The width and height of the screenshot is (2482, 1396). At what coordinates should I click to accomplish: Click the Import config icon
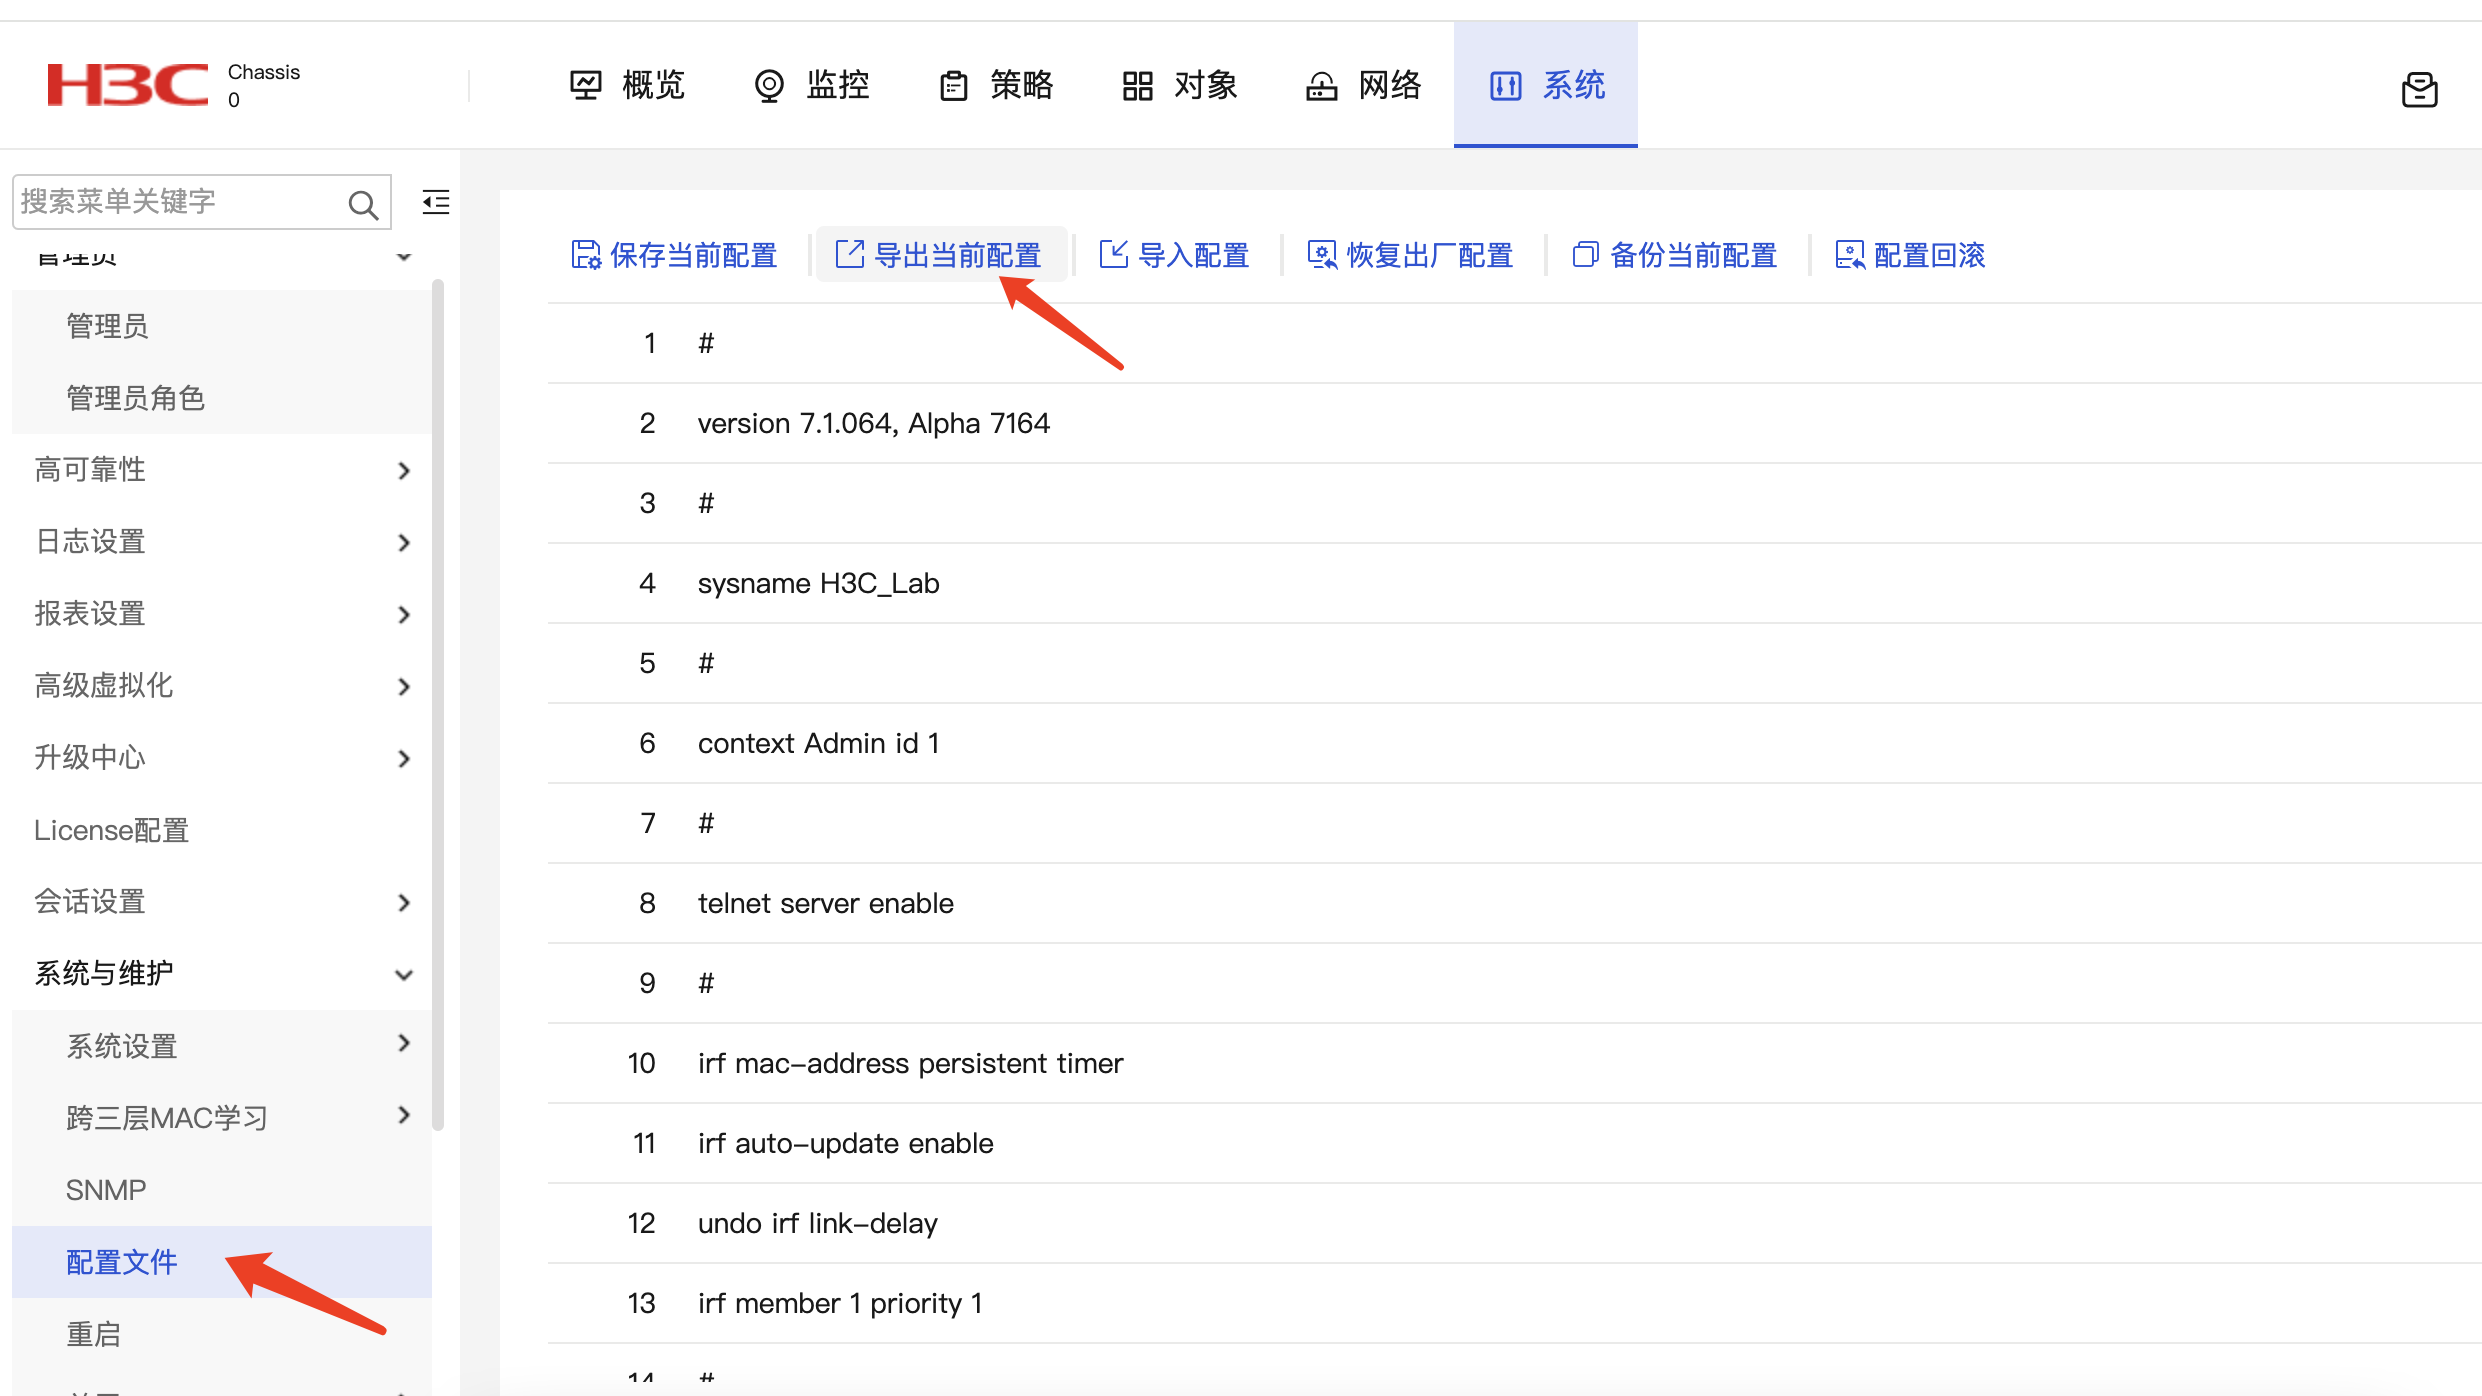click(1113, 255)
